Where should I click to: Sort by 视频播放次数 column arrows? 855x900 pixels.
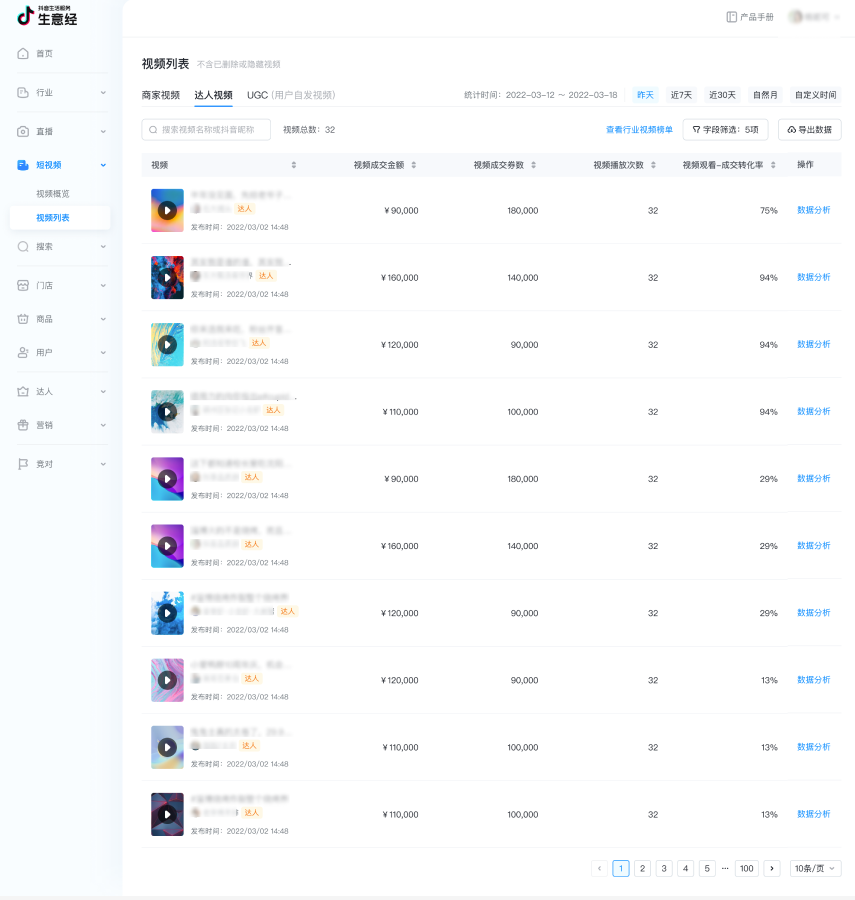click(x=653, y=165)
